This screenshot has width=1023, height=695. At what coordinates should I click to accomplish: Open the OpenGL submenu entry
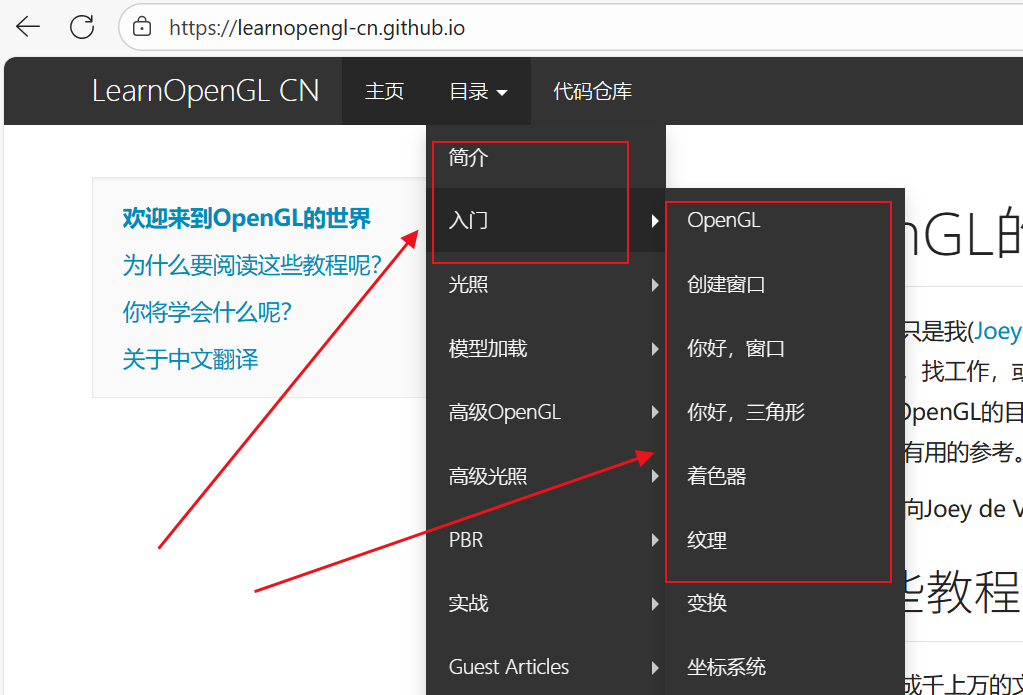pos(785,221)
